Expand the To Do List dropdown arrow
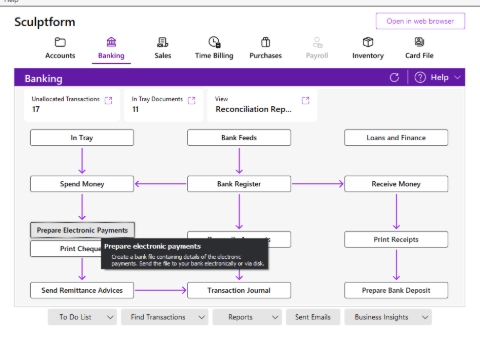The height and width of the screenshot is (360, 480). click(110, 317)
